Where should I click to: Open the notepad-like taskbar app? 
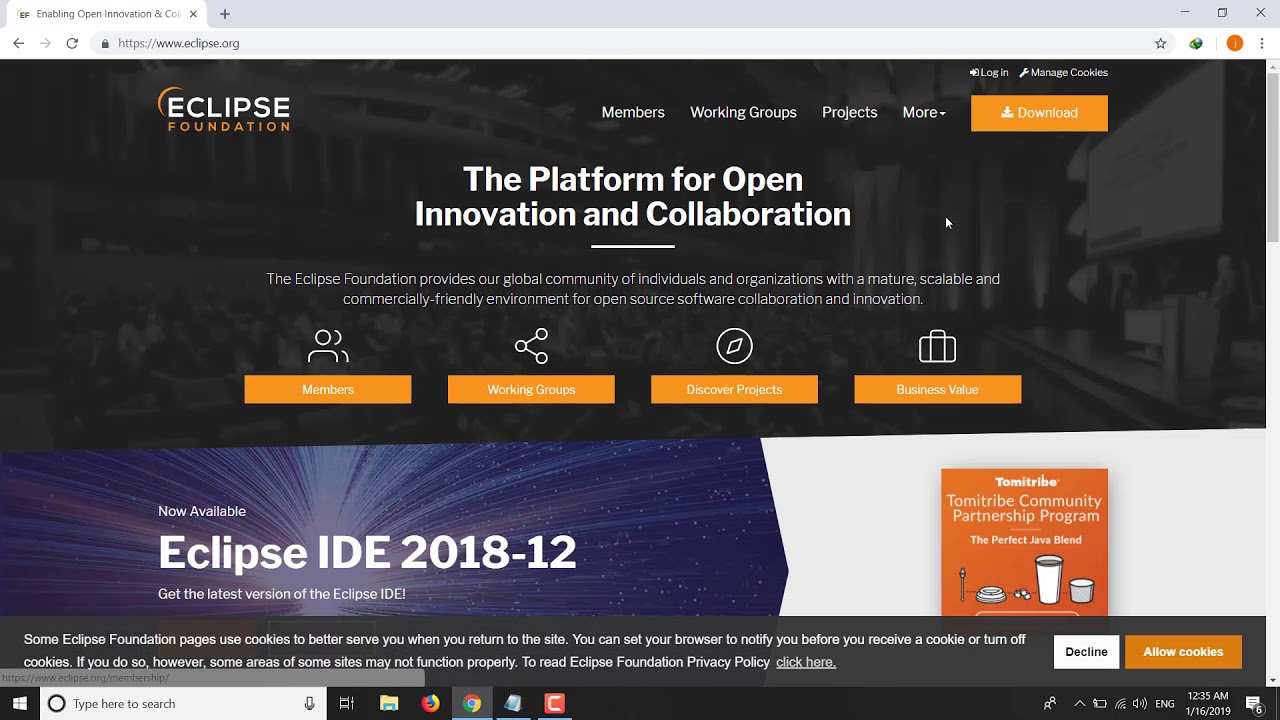pos(513,703)
